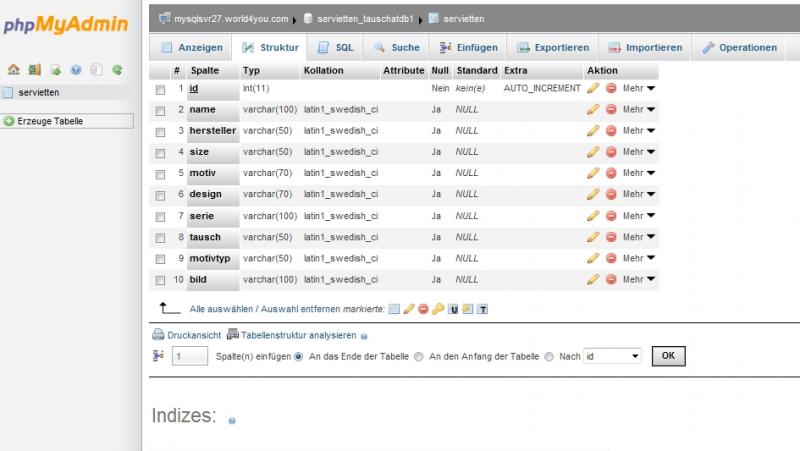Check the checkbox for the id column
The height and width of the screenshot is (451, 800).
click(x=160, y=89)
